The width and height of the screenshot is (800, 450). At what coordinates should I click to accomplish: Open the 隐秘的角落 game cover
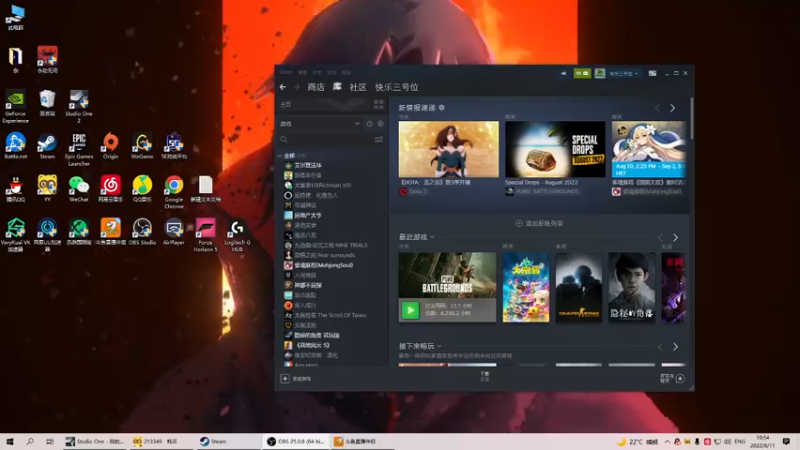click(x=632, y=287)
